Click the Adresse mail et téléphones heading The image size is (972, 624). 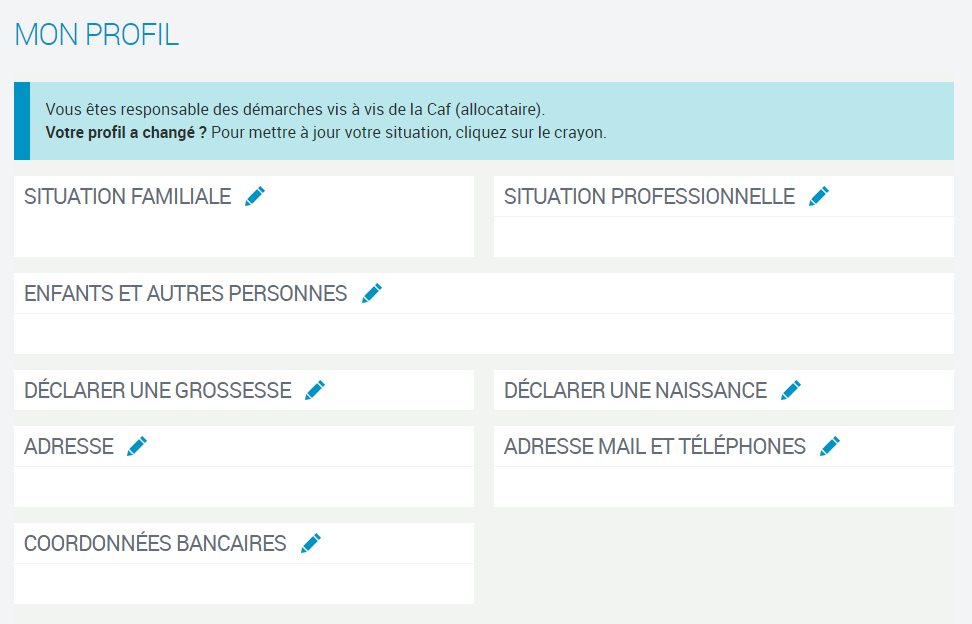[x=654, y=447]
